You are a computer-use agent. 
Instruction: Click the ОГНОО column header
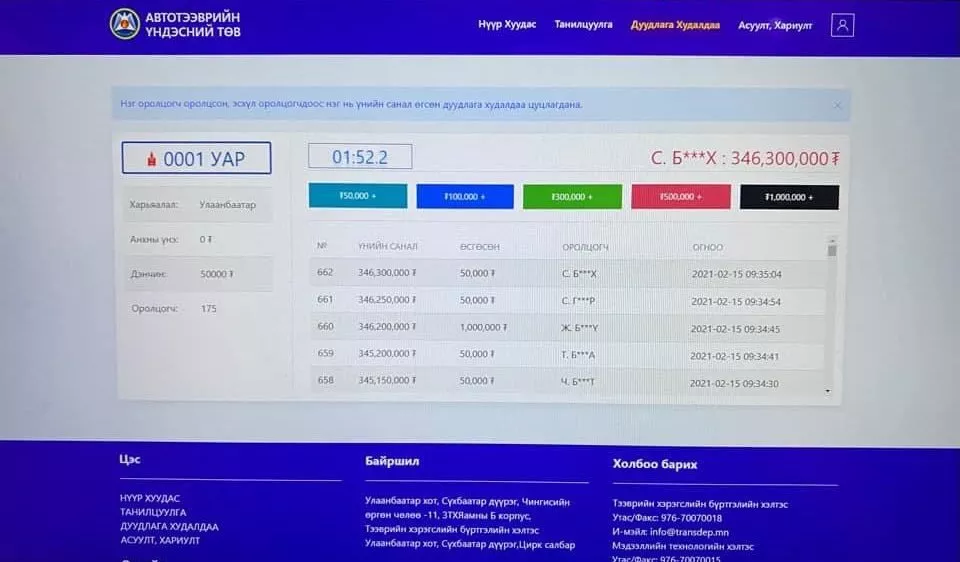(708, 247)
